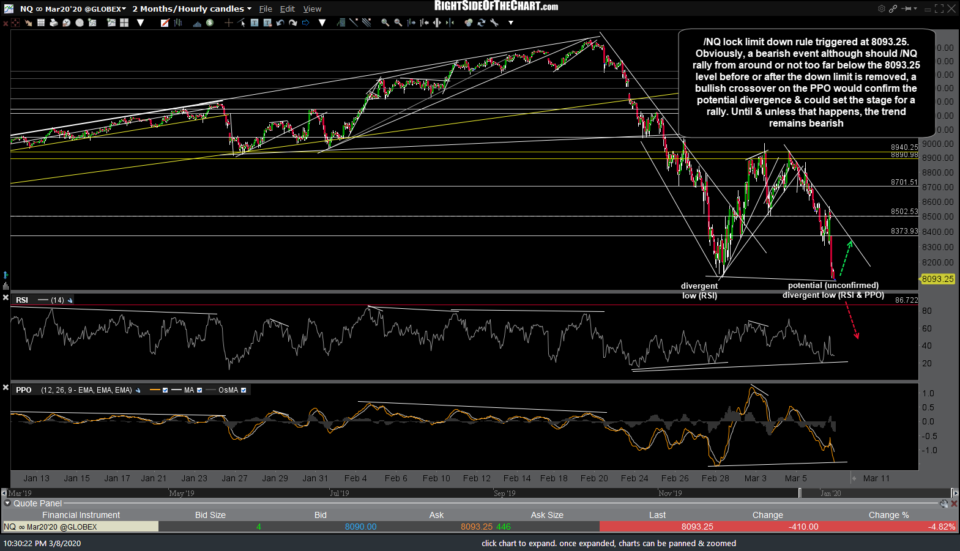960x551 pixels.
Task: Click the blue right arrow icon
Action: point(306,23)
